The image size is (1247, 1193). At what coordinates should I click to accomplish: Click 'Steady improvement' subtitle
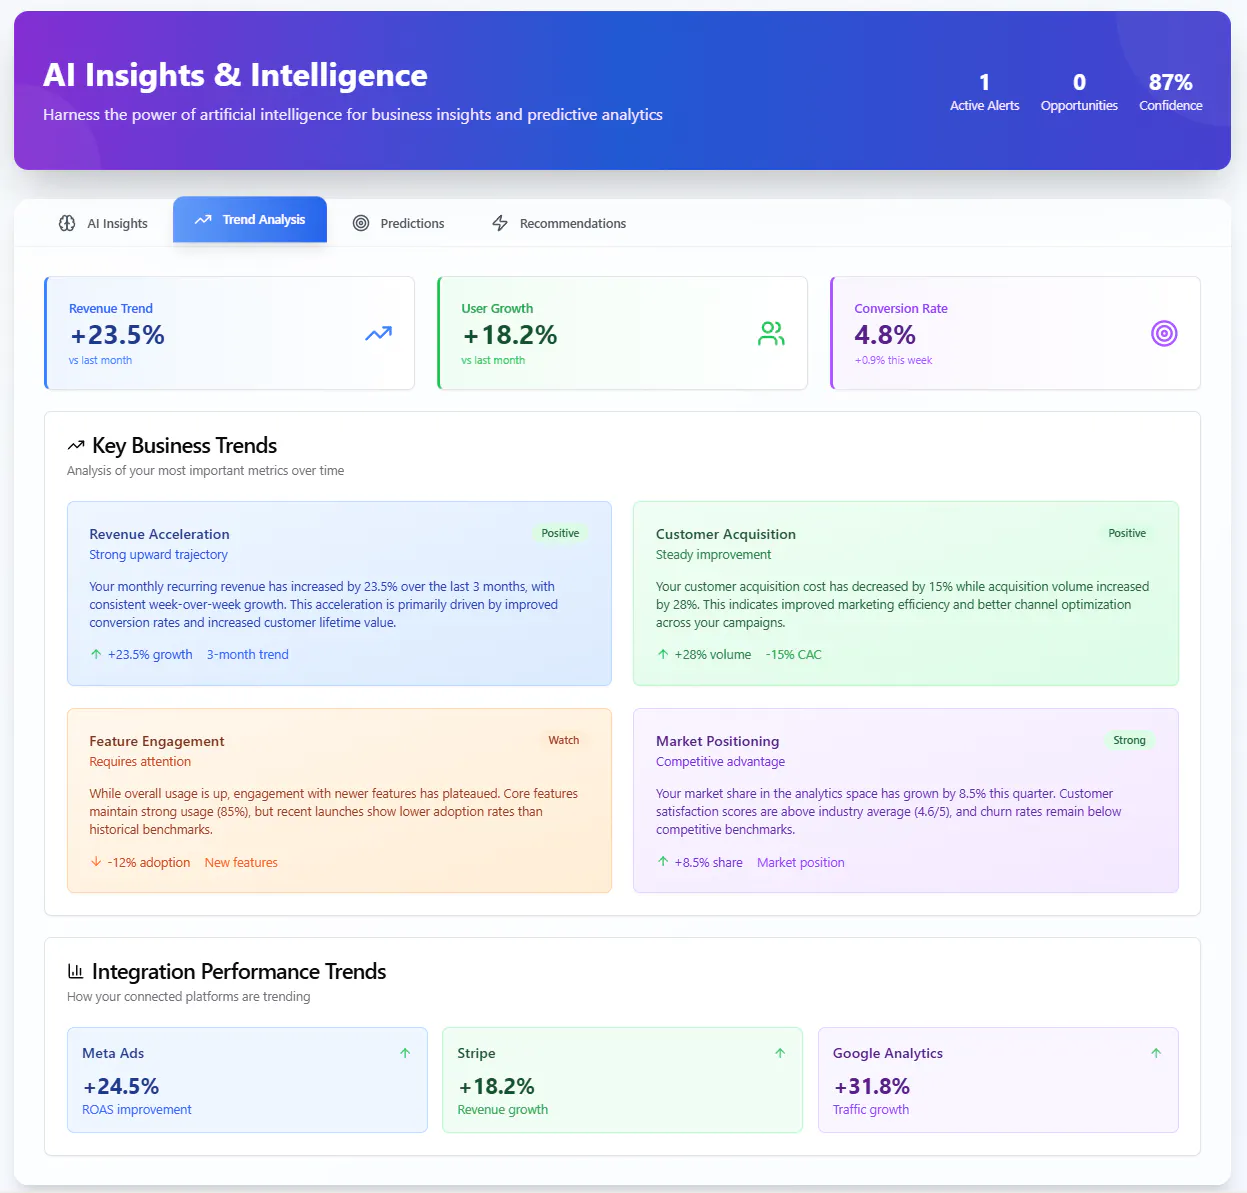[x=714, y=554]
